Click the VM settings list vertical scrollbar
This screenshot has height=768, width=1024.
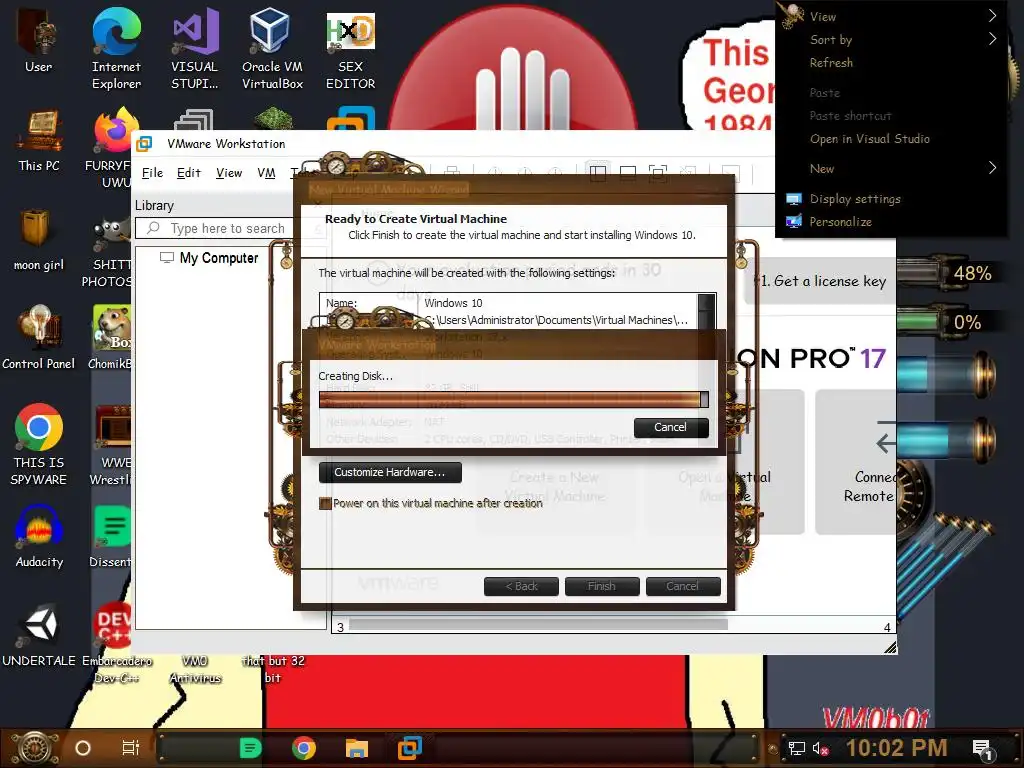click(707, 311)
